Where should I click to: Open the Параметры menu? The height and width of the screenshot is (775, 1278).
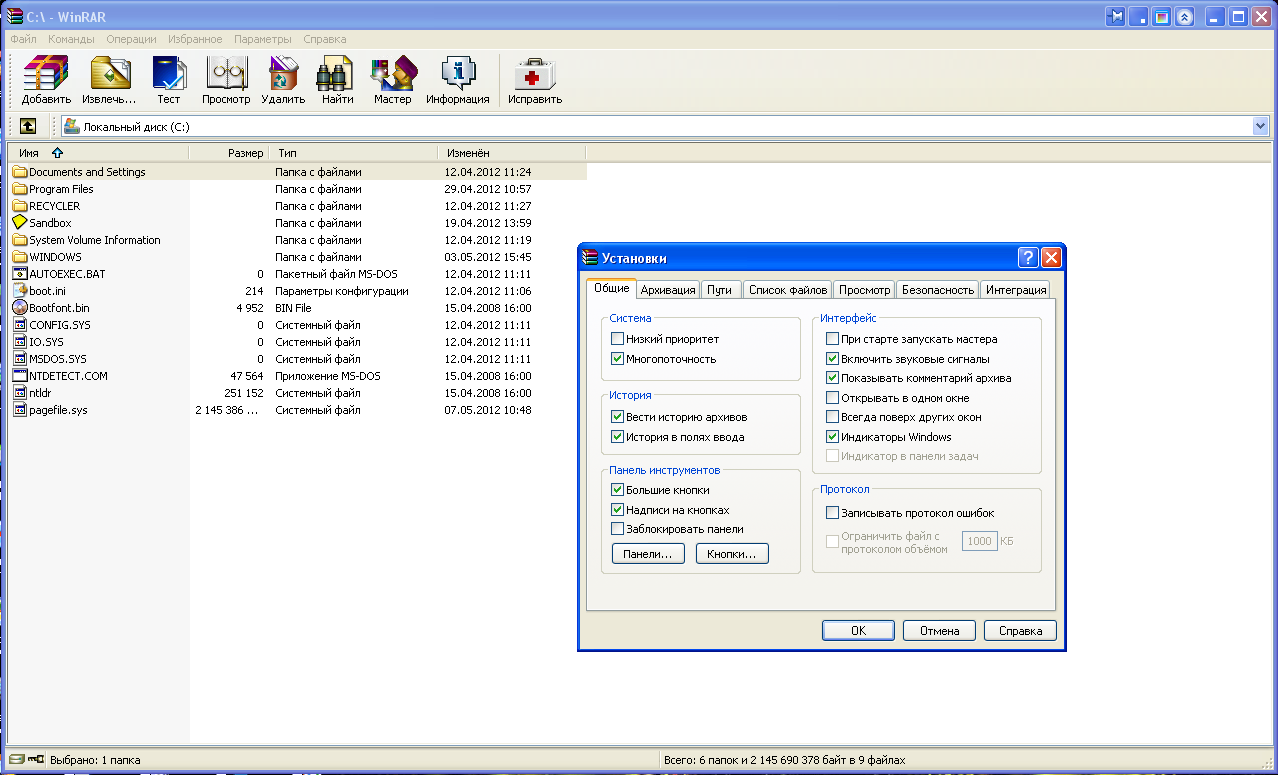[x=263, y=39]
